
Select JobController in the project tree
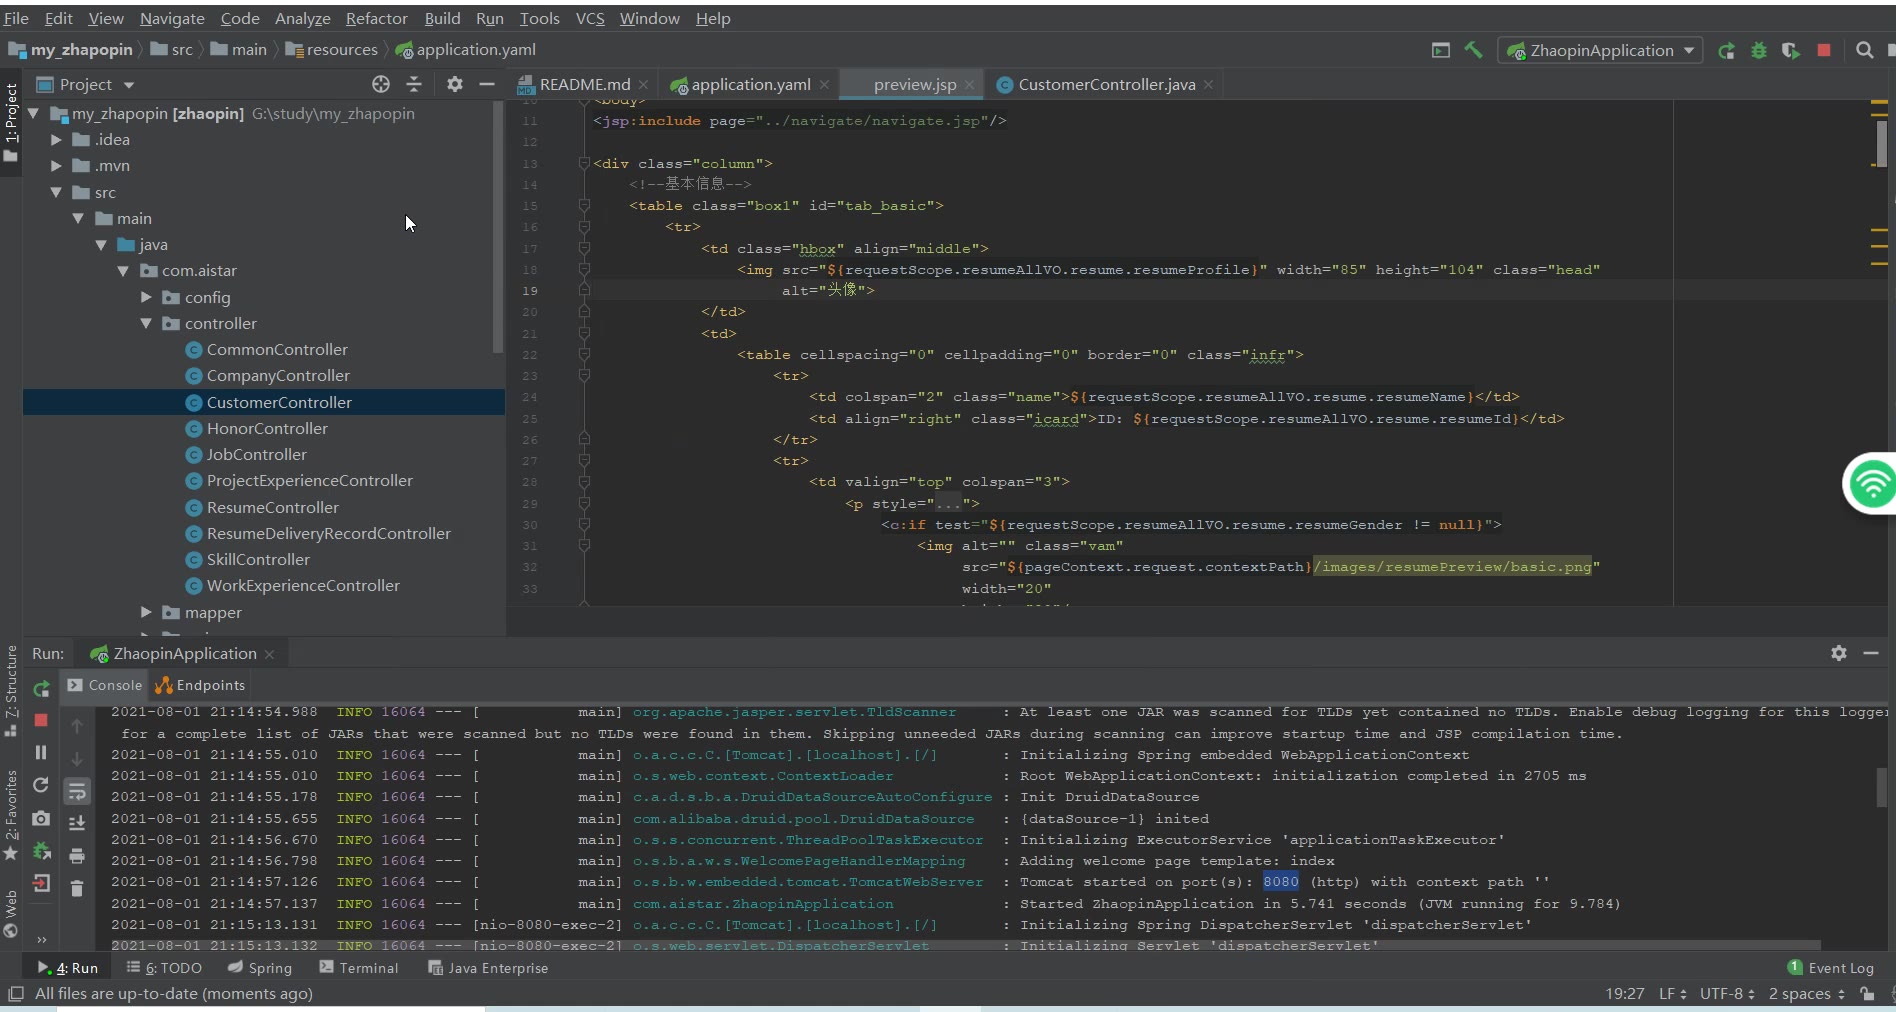point(256,454)
